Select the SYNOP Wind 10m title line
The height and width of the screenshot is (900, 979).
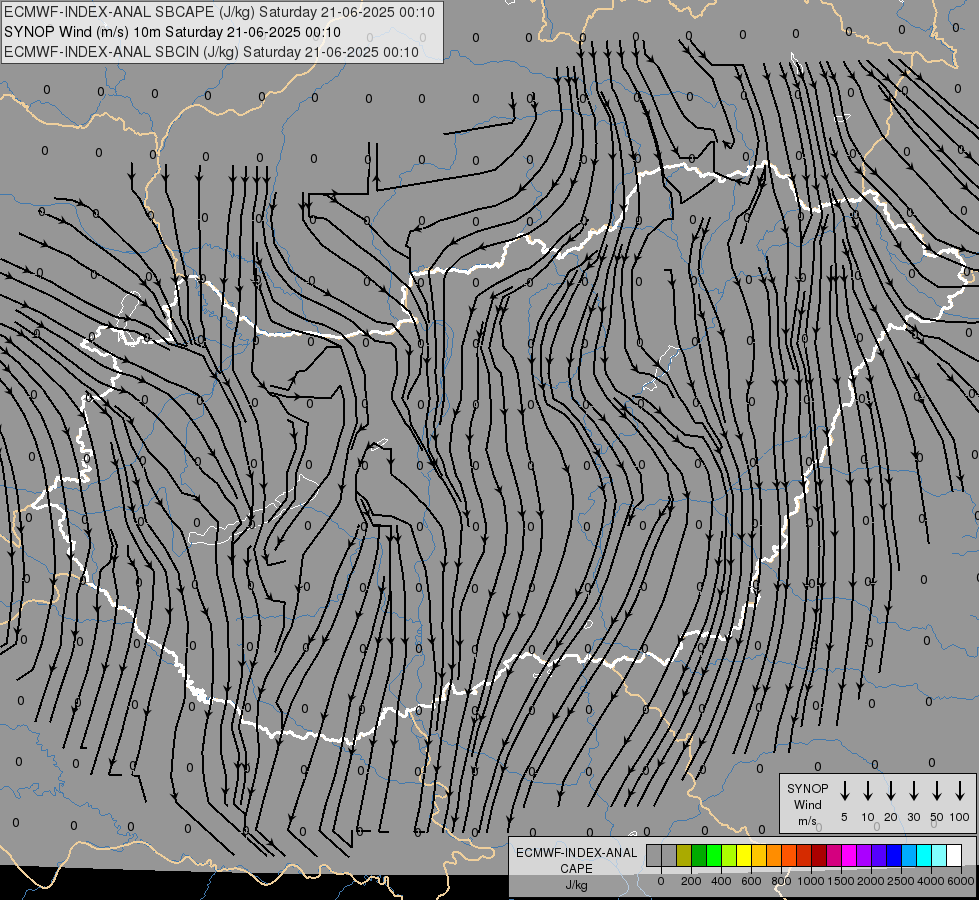172,32
